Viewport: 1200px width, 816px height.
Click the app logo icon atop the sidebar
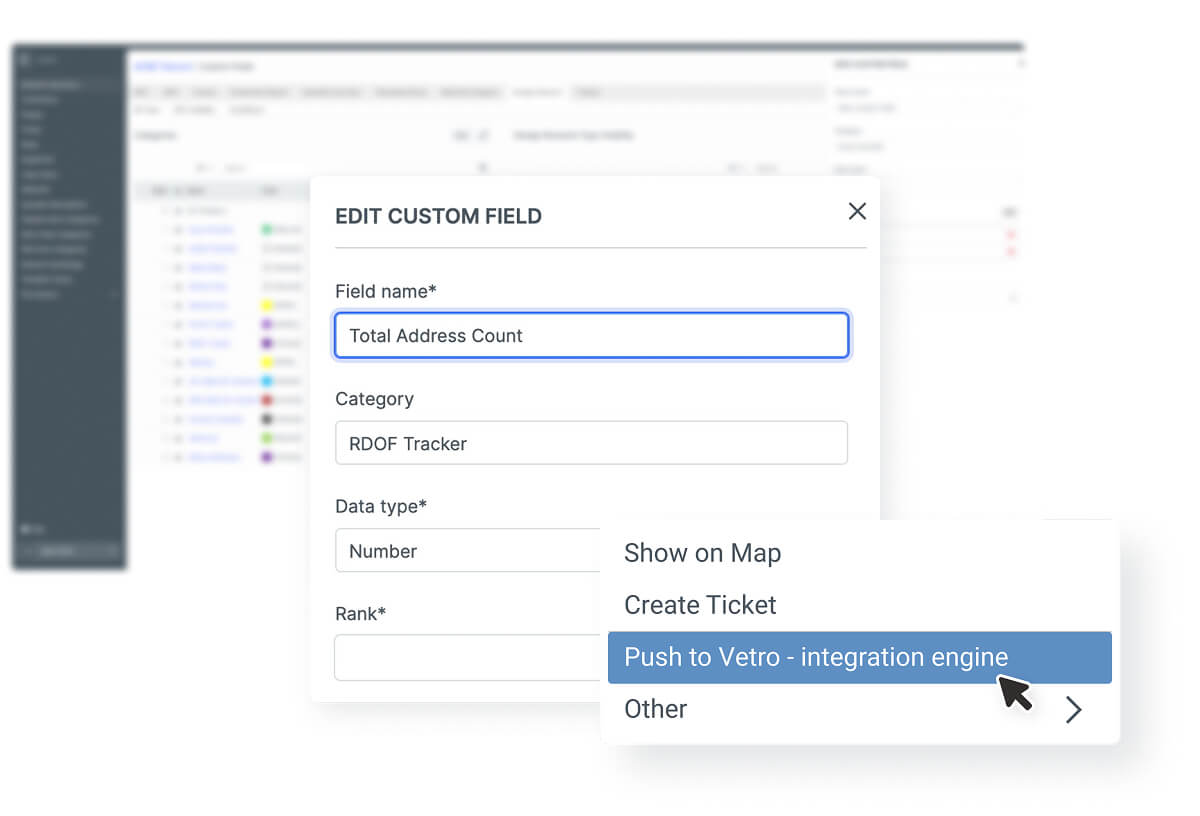coord(24,60)
